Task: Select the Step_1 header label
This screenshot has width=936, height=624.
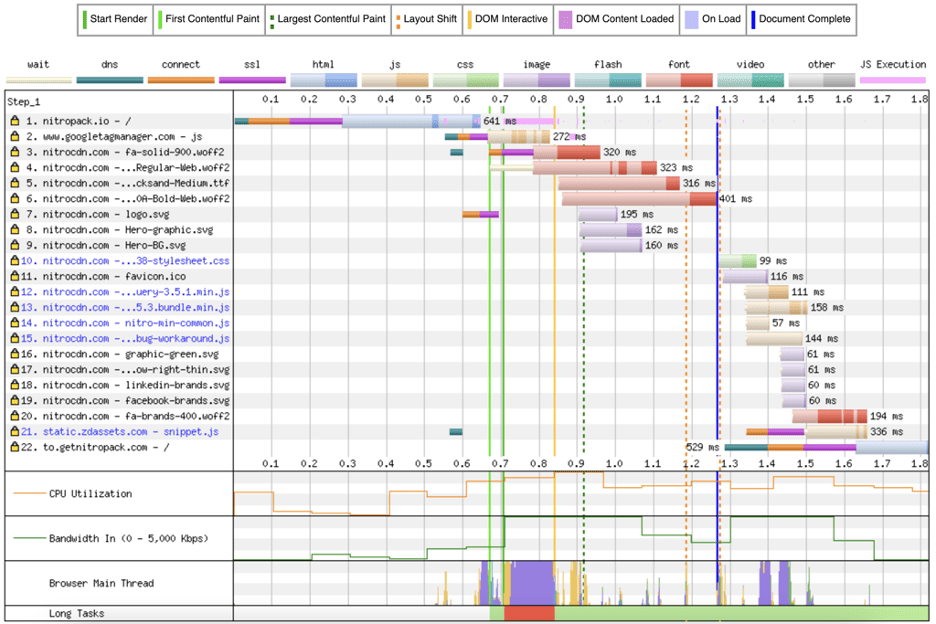Action: point(25,102)
